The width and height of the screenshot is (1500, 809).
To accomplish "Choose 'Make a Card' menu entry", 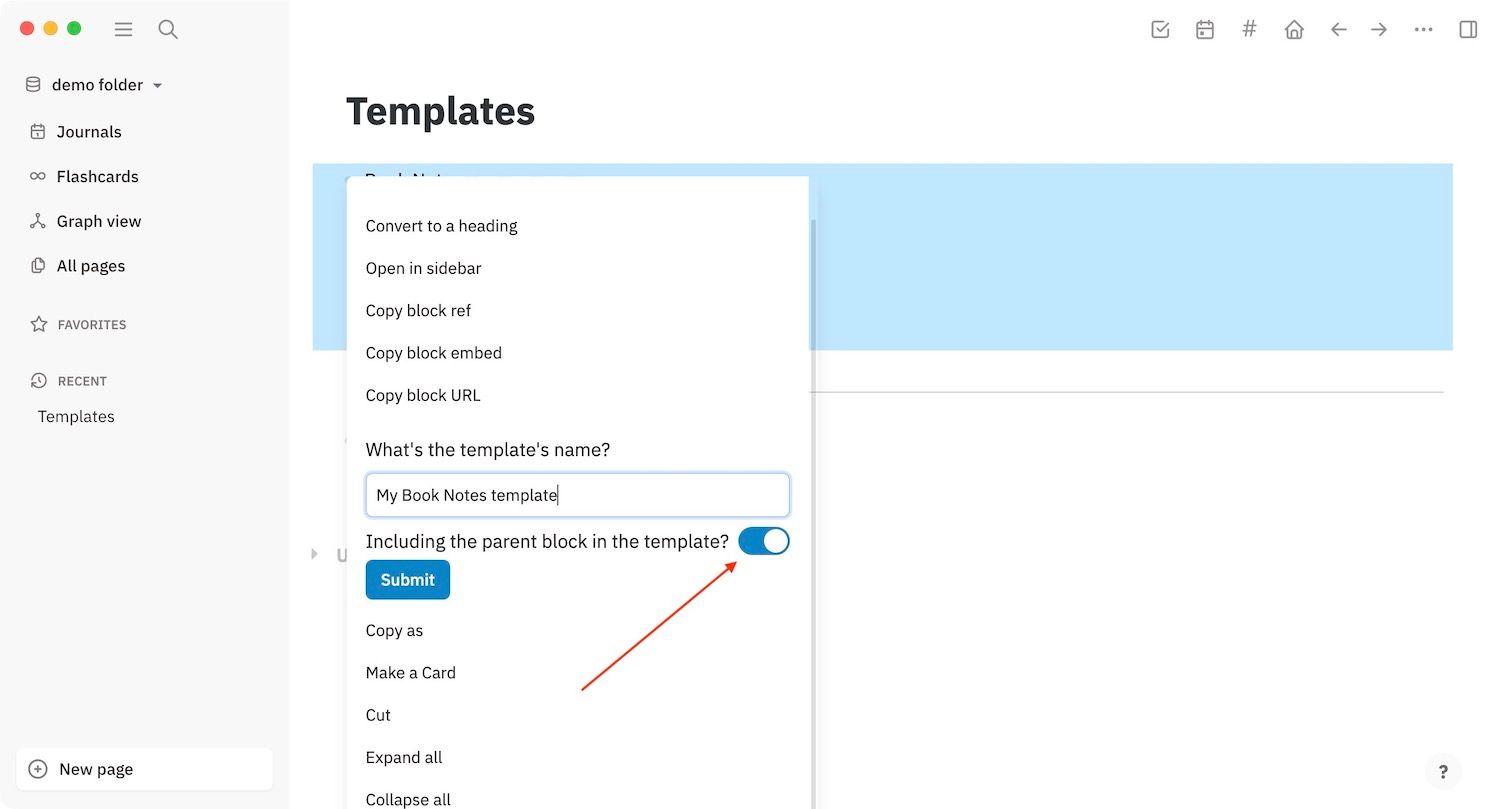I will (411, 672).
